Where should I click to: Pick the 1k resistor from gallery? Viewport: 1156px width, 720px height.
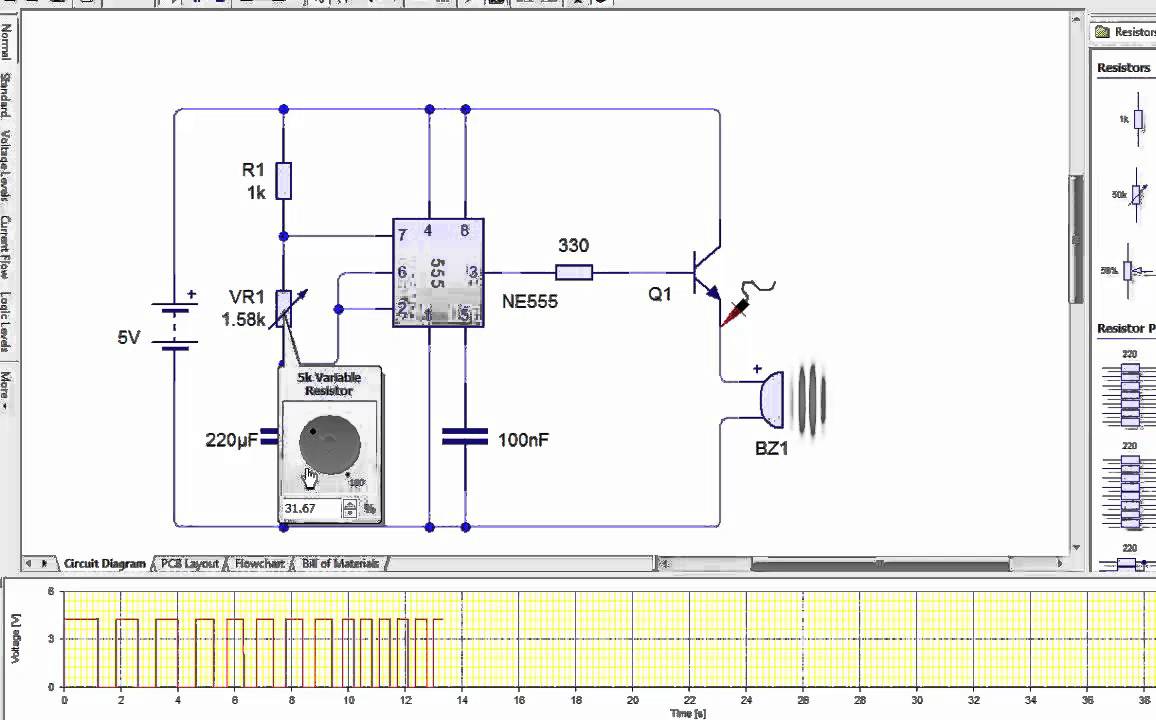pyautogui.click(x=1138, y=119)
